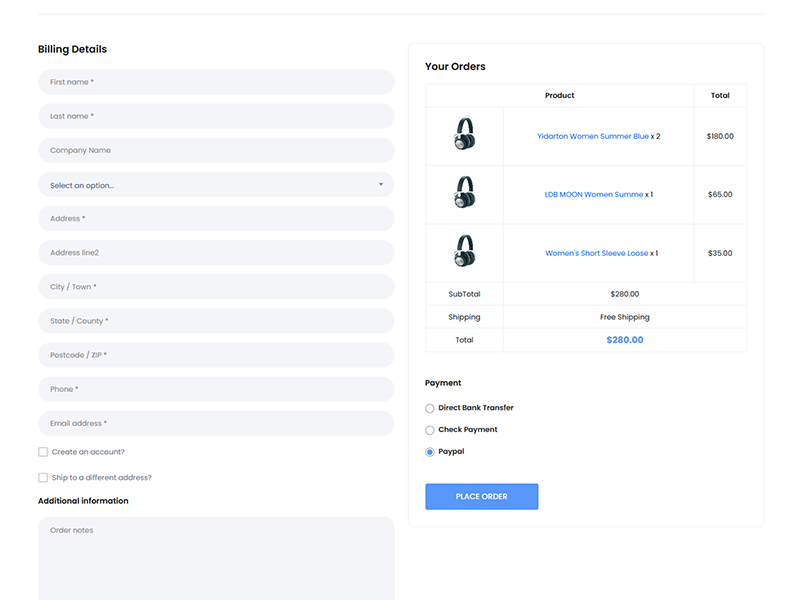Focus the First name field
This screenshot has height=600, width=800.
(216, 82)
